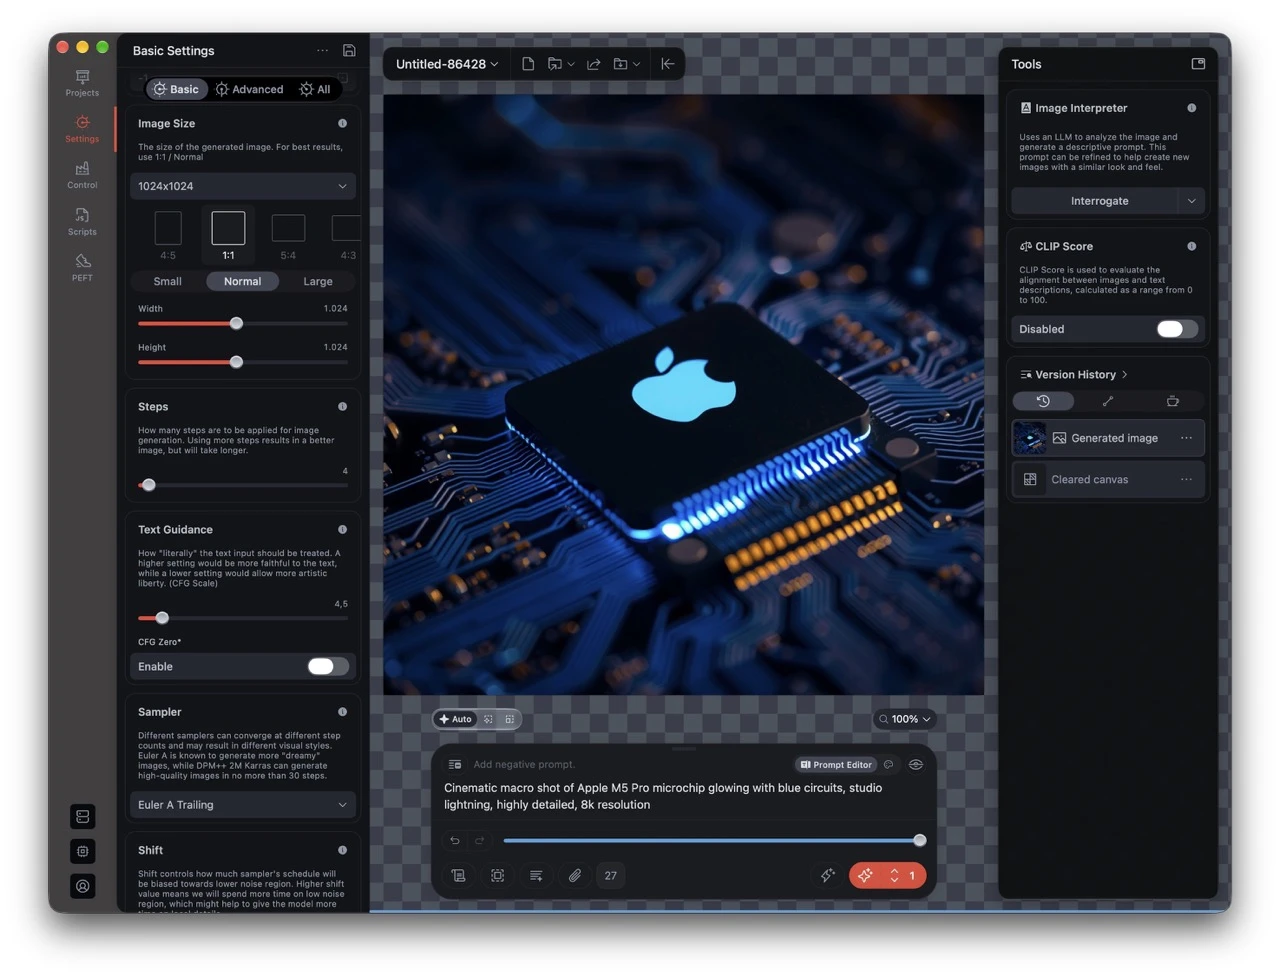Click the frame selection icon in the prompt toolbar
Viewport: 1280px width, 977px height.
tap(497, 876)
